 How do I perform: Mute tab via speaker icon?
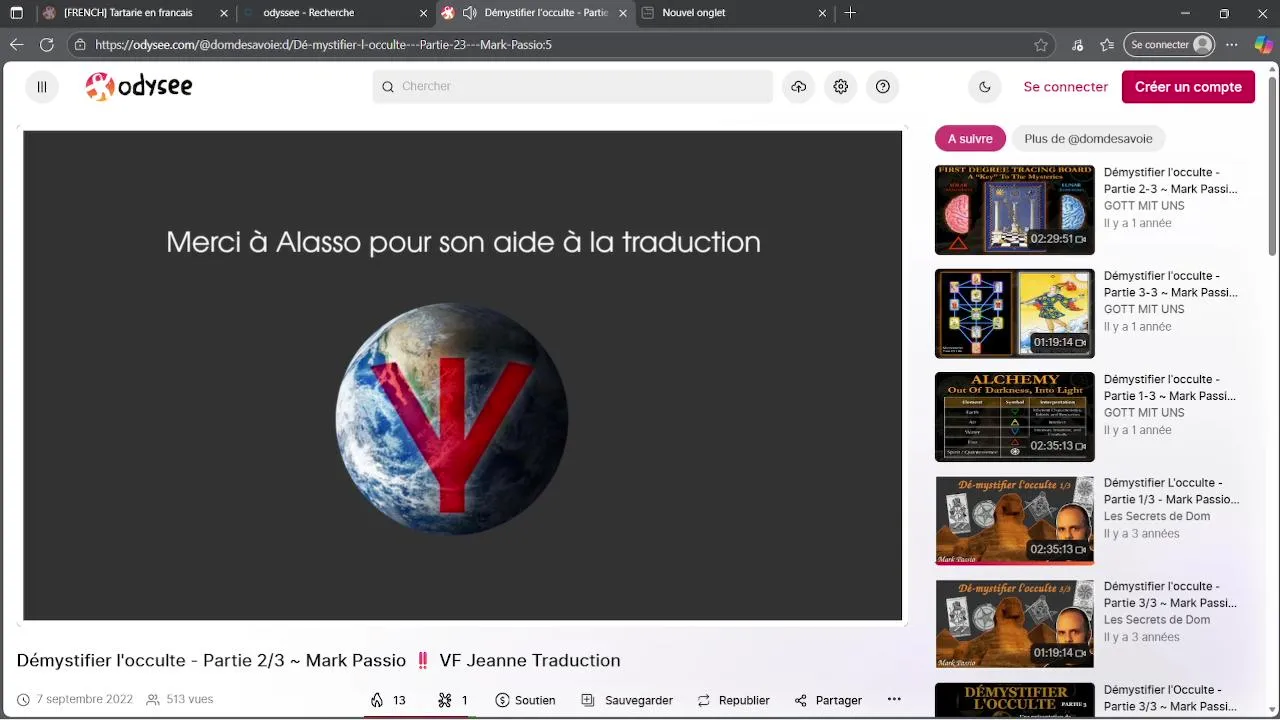(x=469, y=13)
